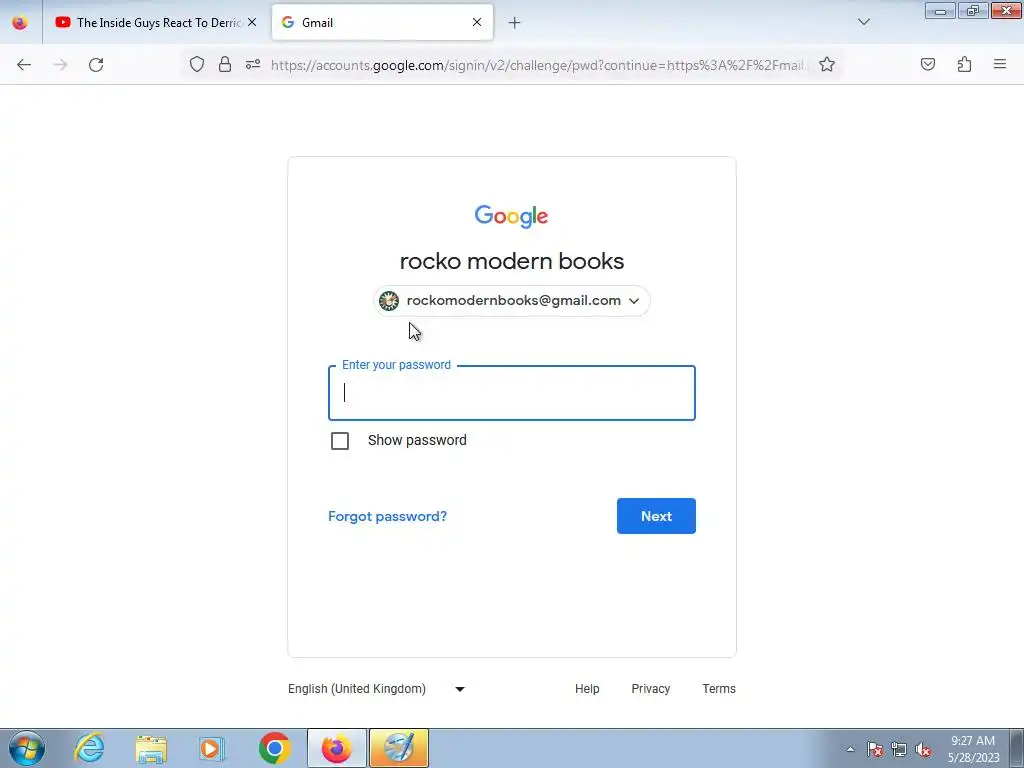The height and width of the screenshot is (768, 1024).
Task: Open Windows Explorer from the taskbar
Action: coord(151,748)
